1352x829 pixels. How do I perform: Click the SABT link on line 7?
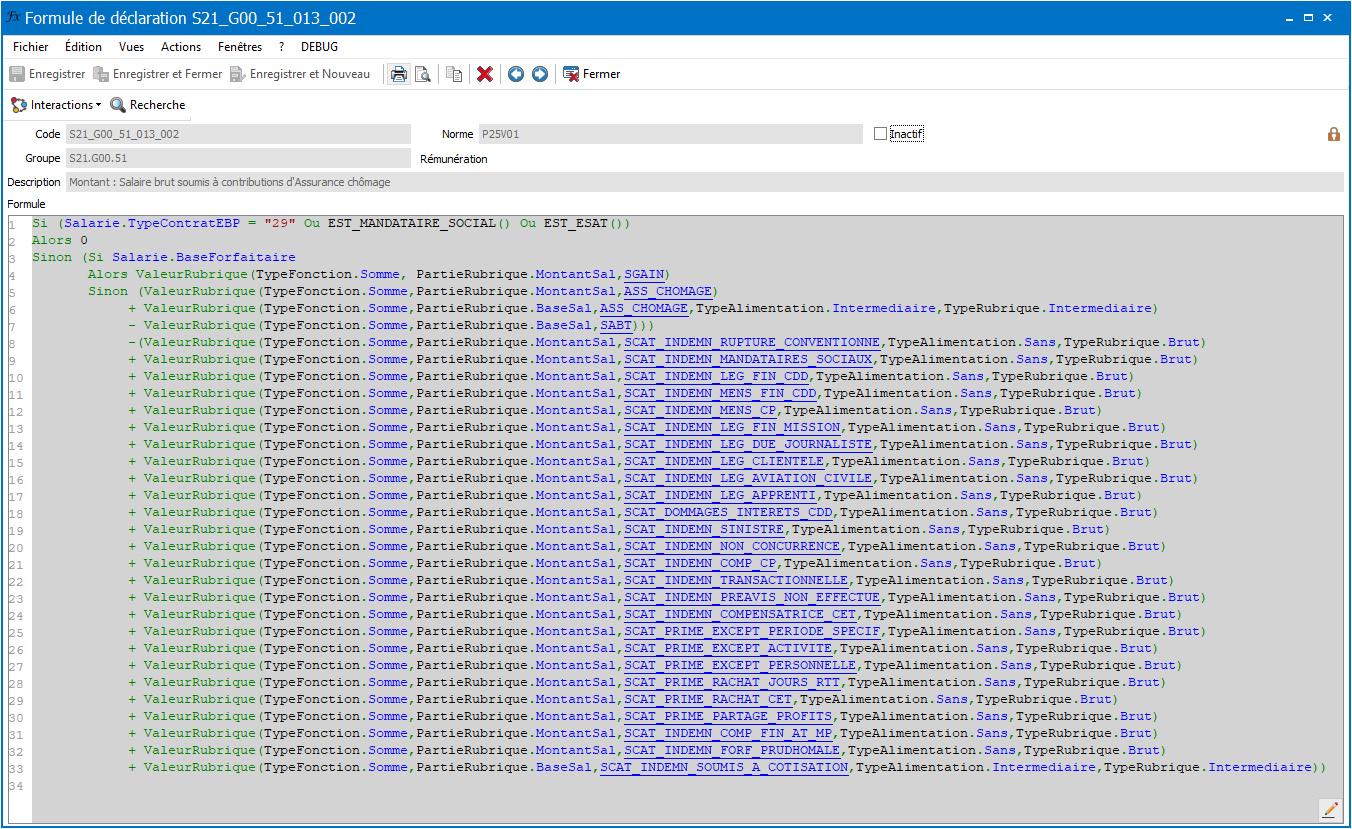[x=615, y=325]
